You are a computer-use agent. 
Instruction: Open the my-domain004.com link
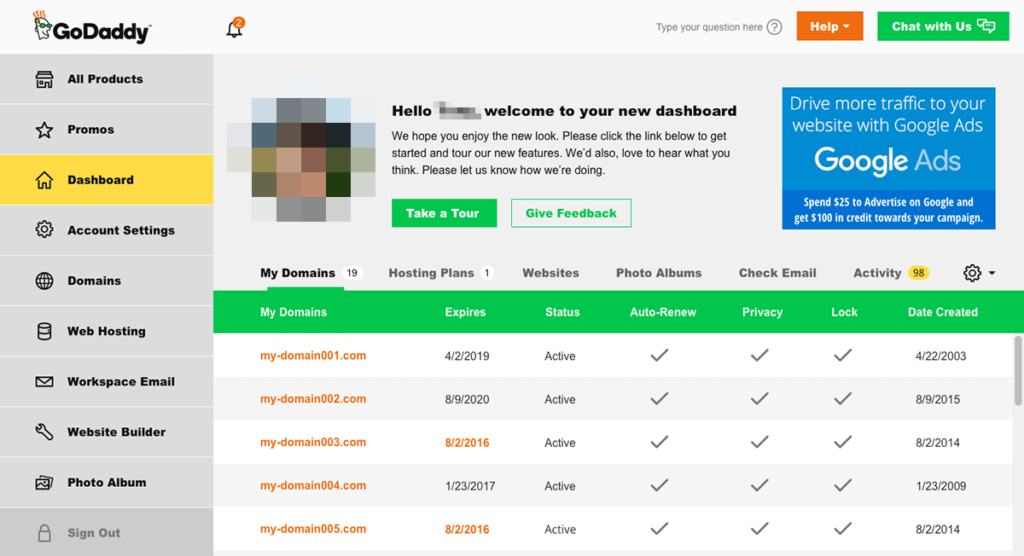coord(313,485)
